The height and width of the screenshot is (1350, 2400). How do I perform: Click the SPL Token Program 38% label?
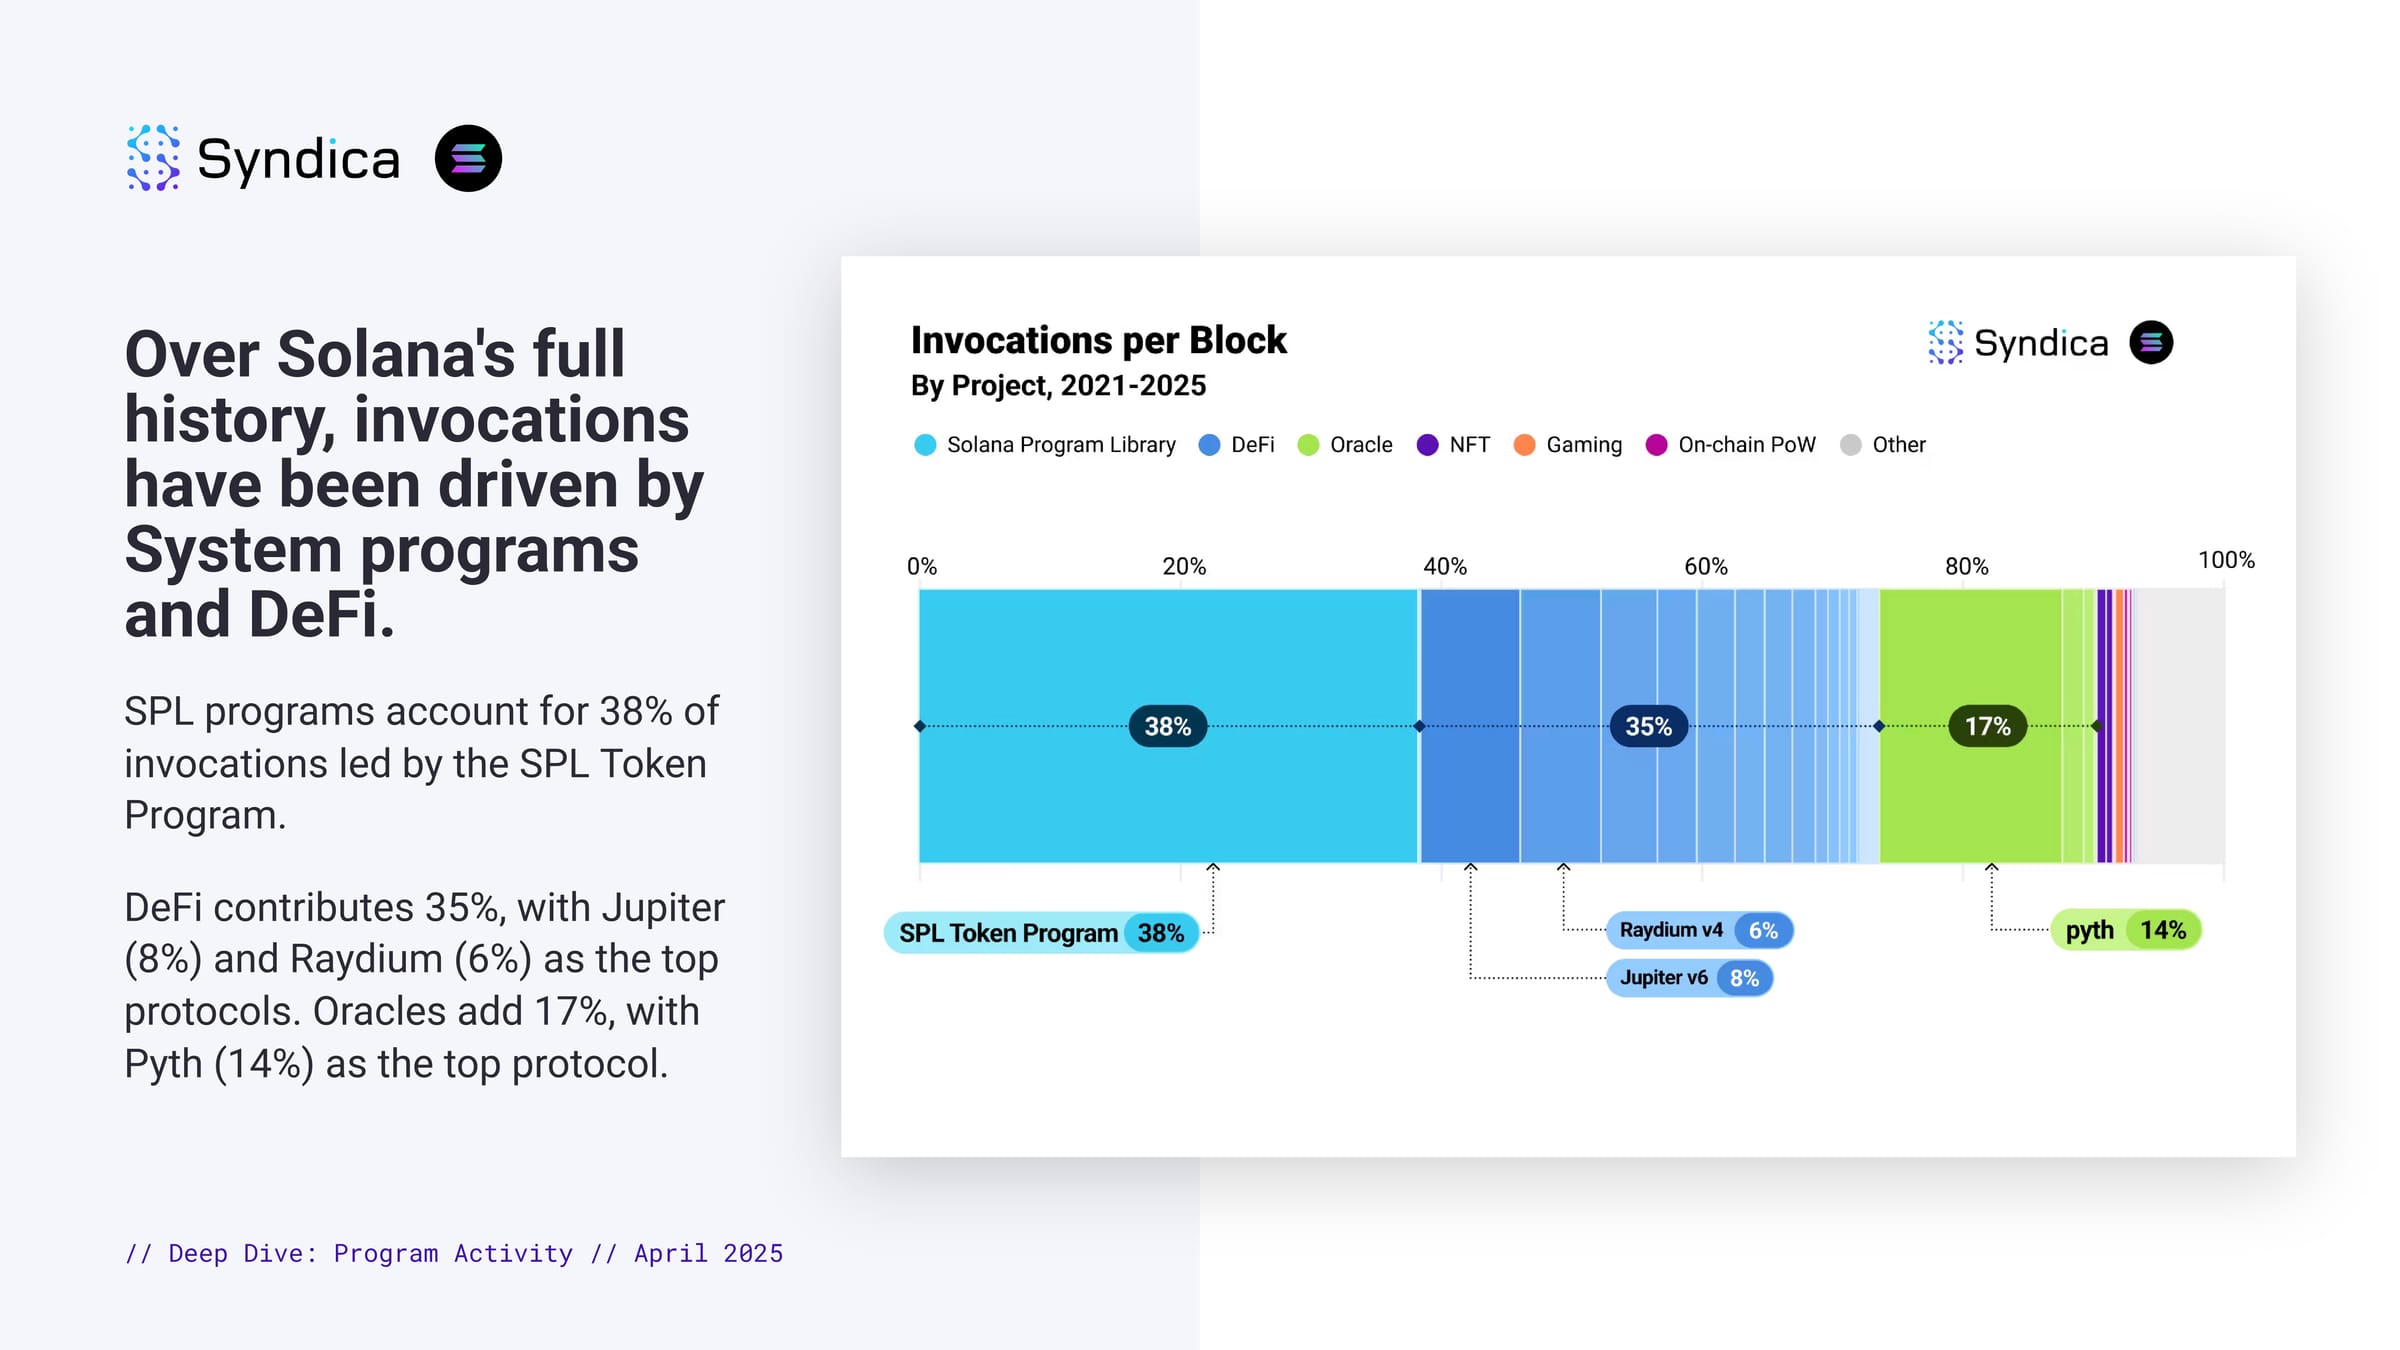point(1041,933)
